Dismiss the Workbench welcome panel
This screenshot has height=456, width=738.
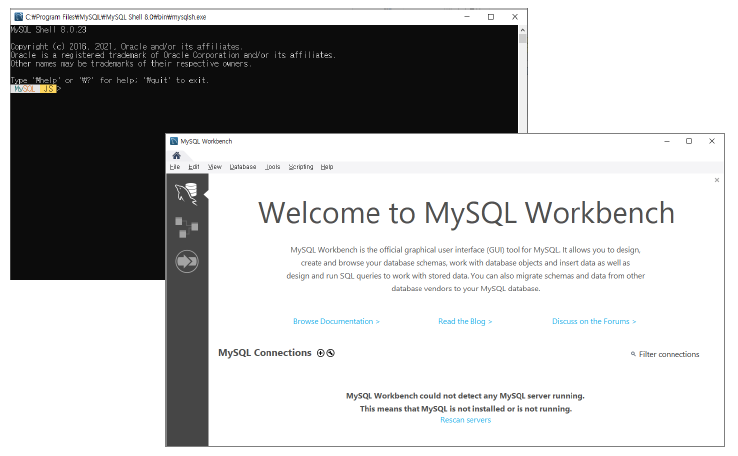point(717,180)
